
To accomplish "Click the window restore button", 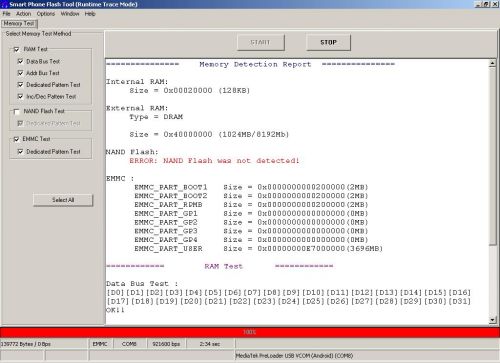I will tap(486, 4).
